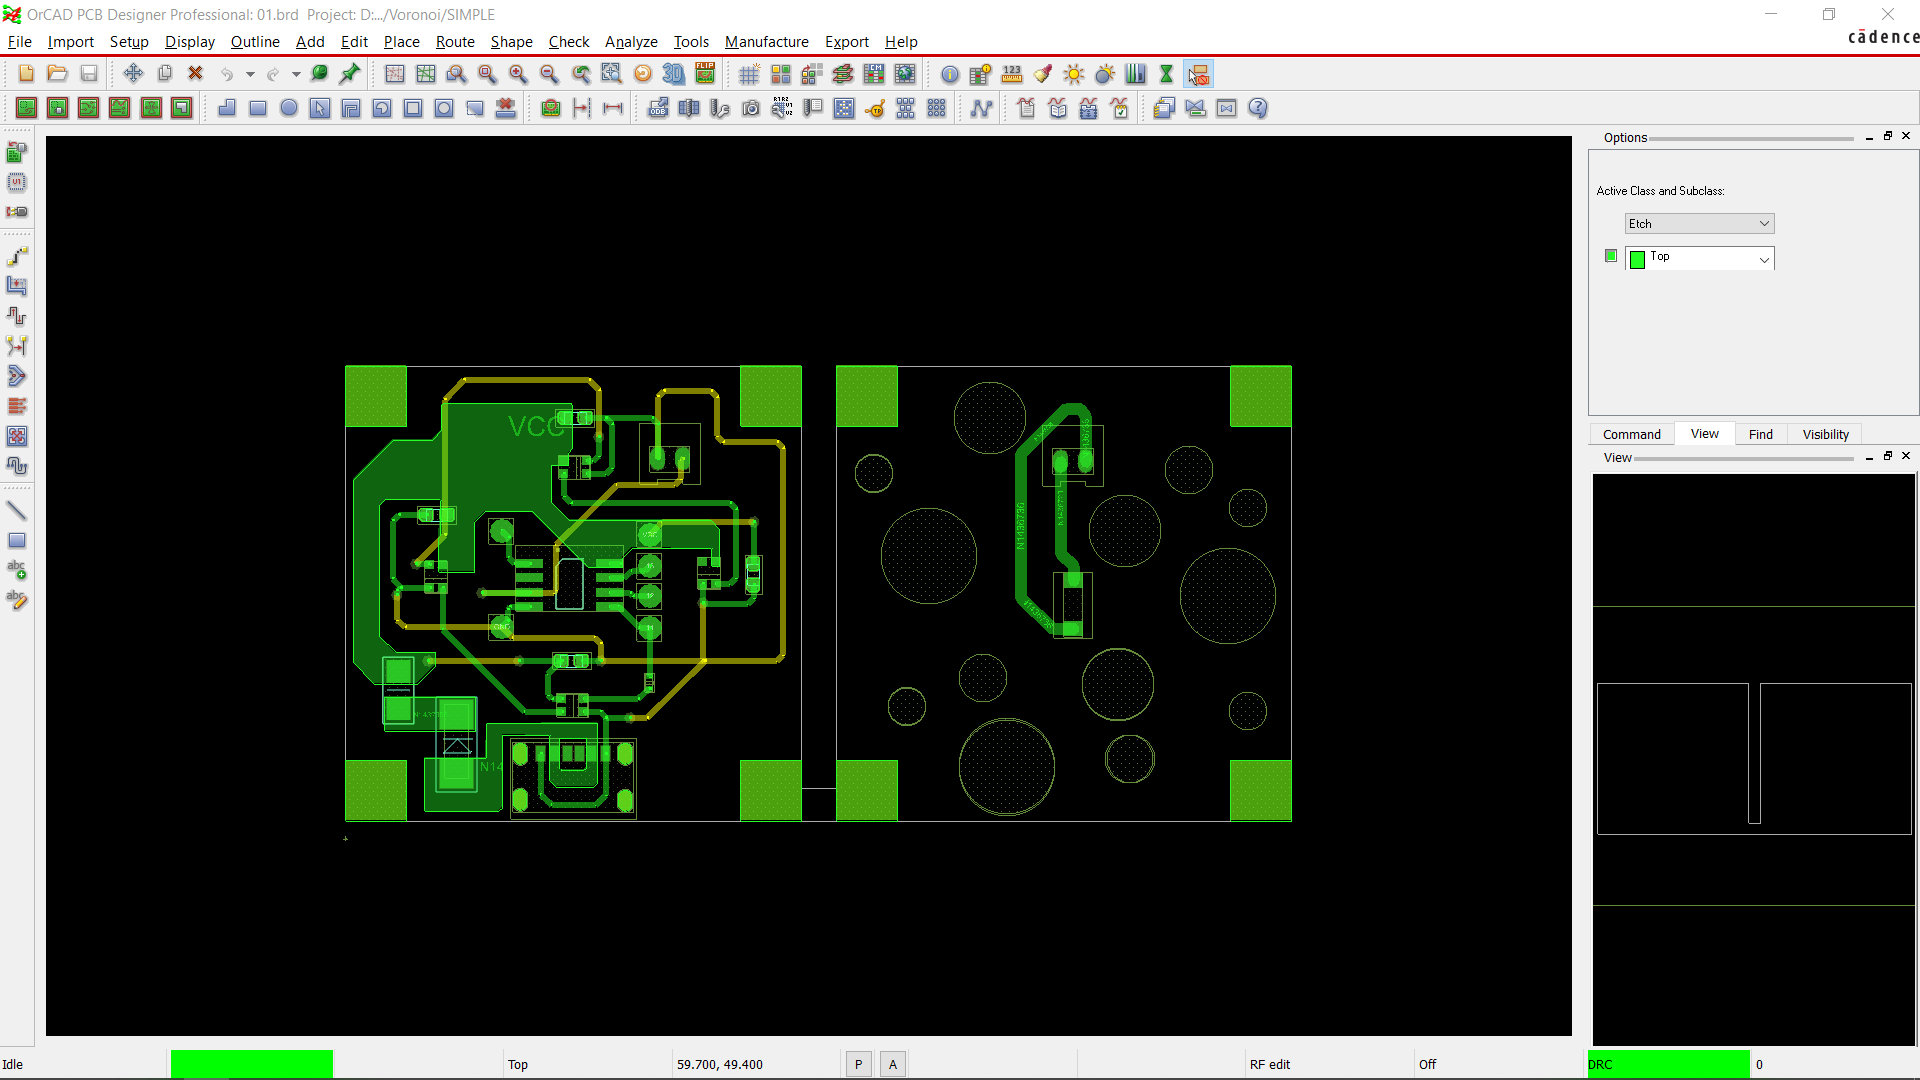Open the undo history dropdown arrow

coord(250,74)
